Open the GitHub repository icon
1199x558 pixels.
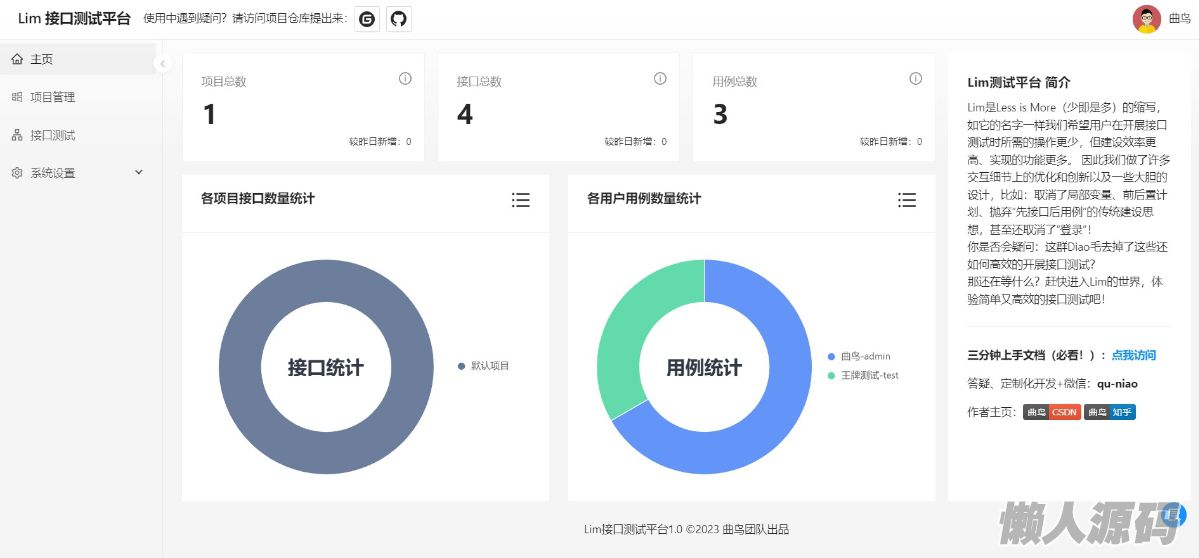(399, 19)
